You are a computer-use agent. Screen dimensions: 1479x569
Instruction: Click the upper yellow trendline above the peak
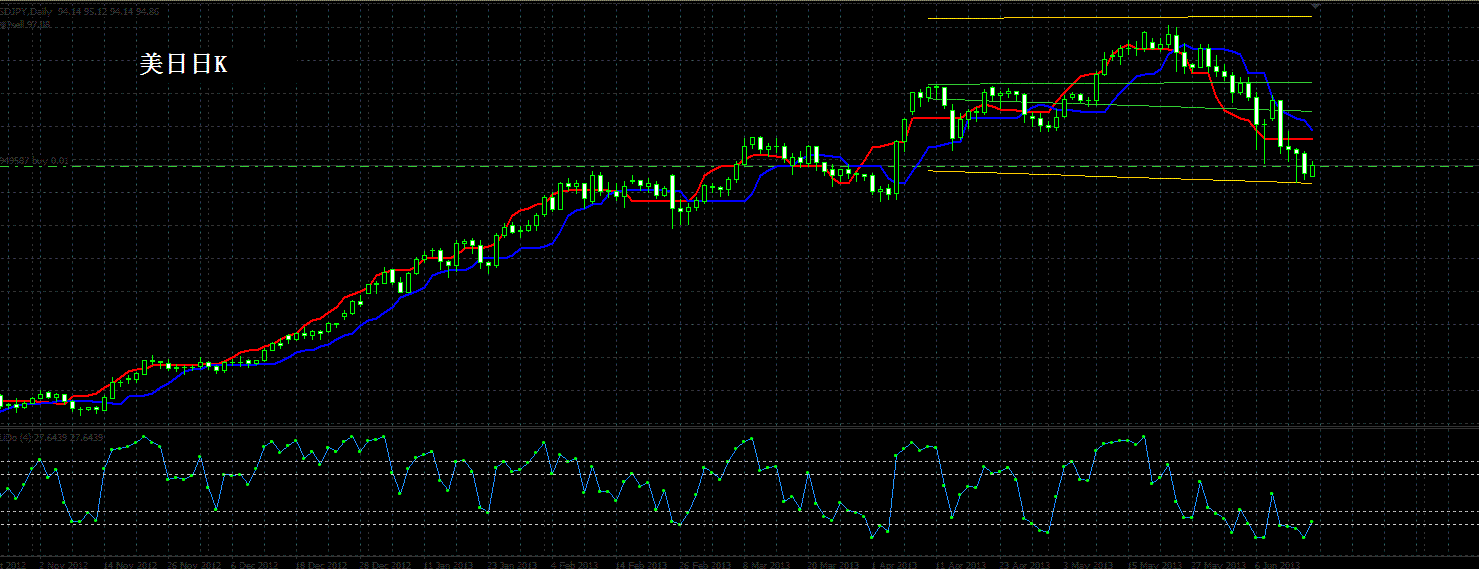click(x=1119, y=17)
